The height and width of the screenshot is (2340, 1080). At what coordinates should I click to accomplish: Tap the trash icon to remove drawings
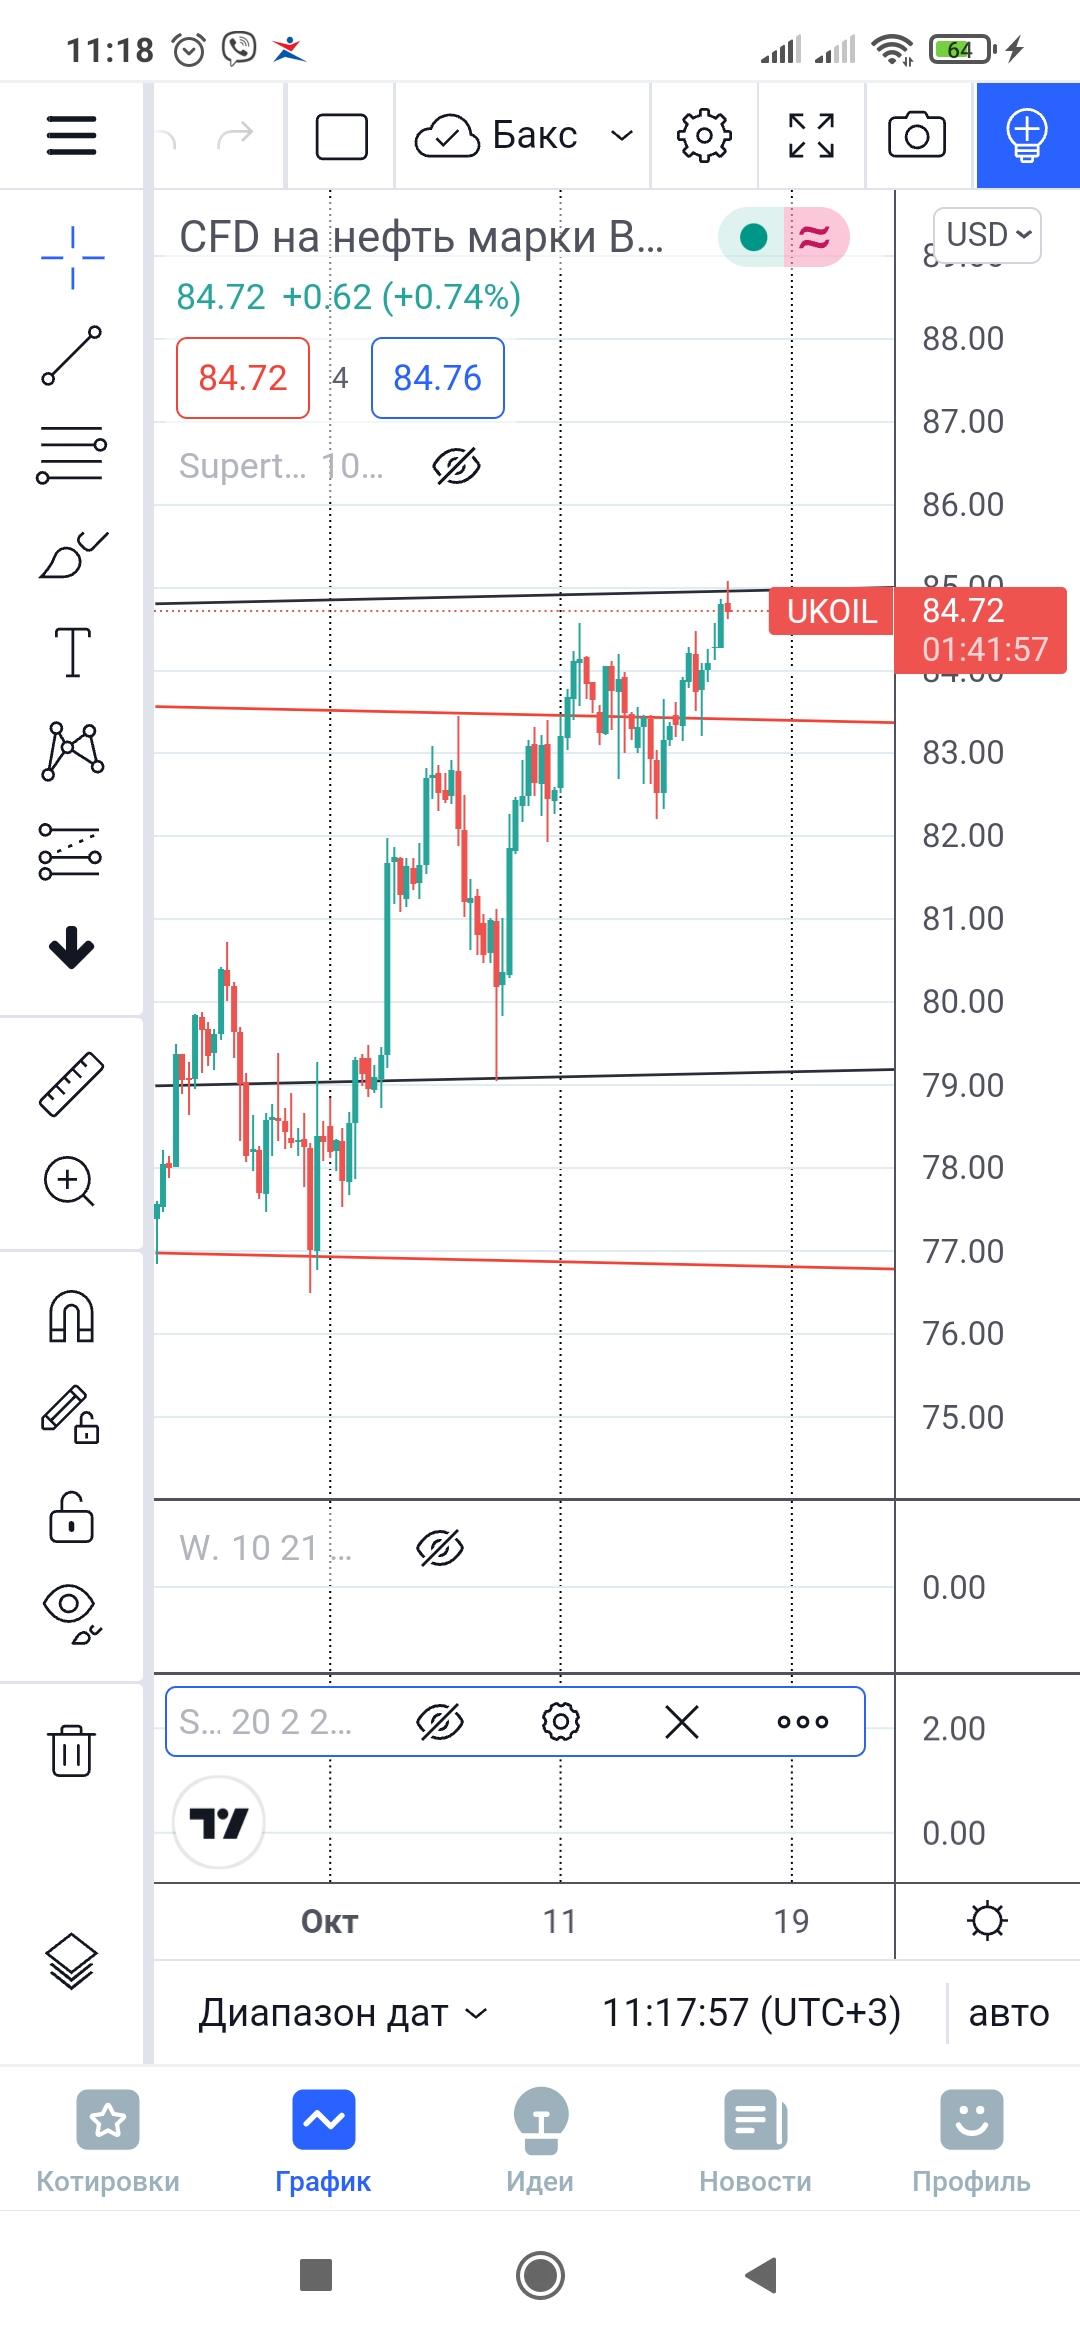[71, 1750]
